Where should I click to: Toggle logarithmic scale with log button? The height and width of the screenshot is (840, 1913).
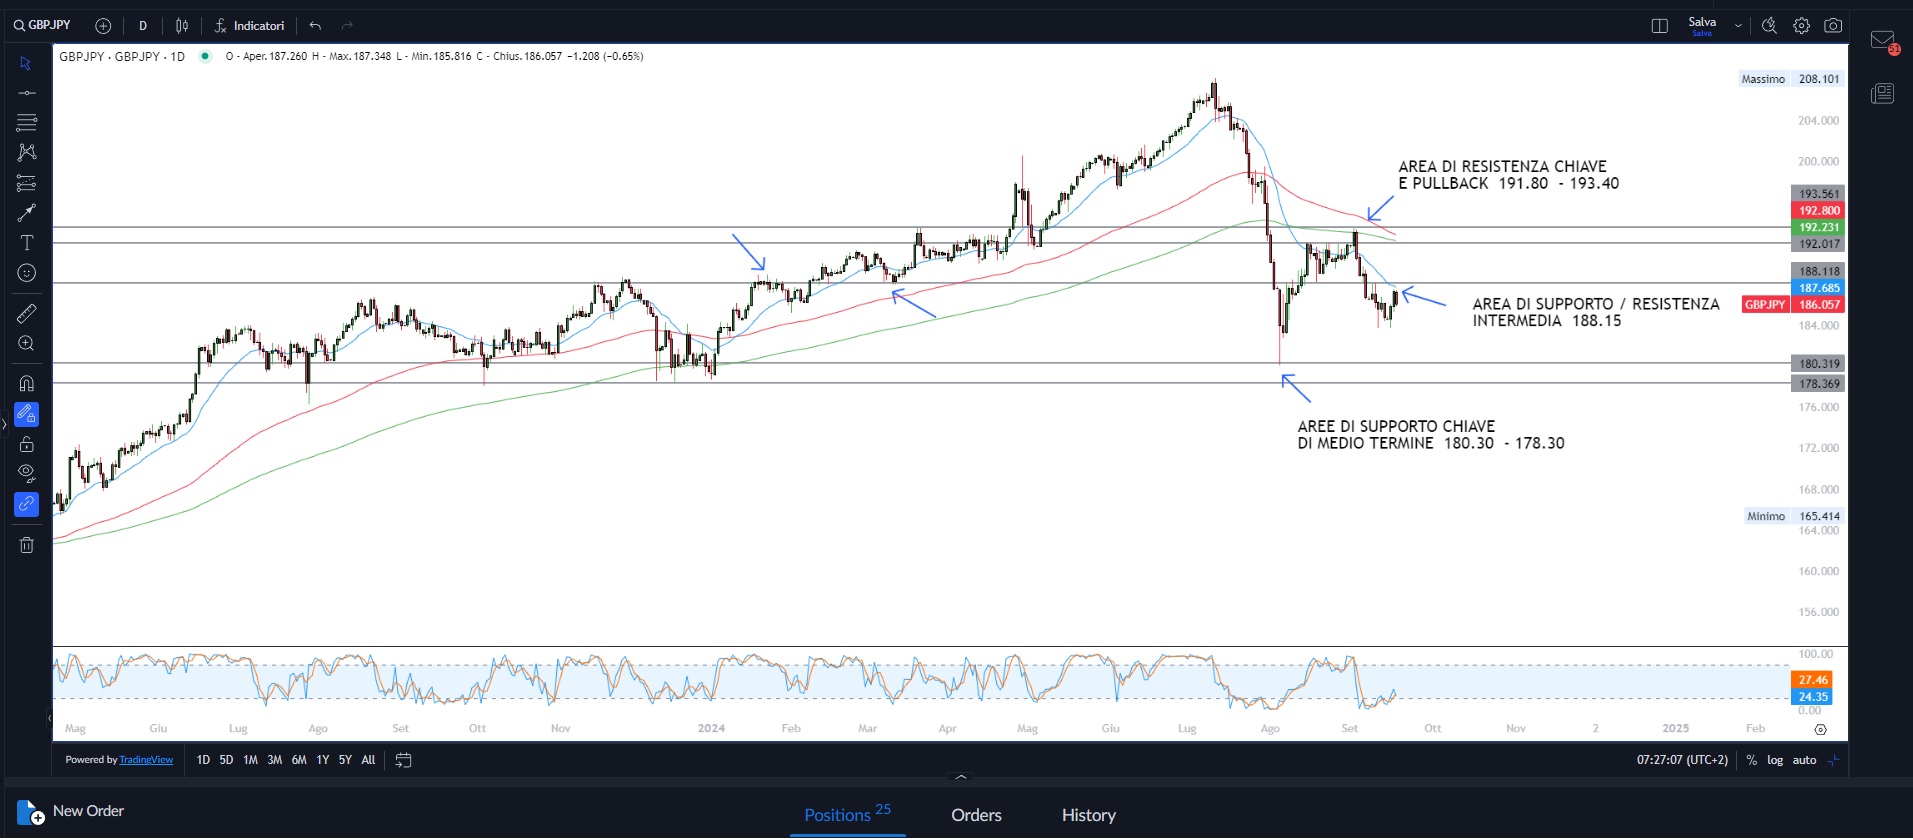tap(1775, 760)
